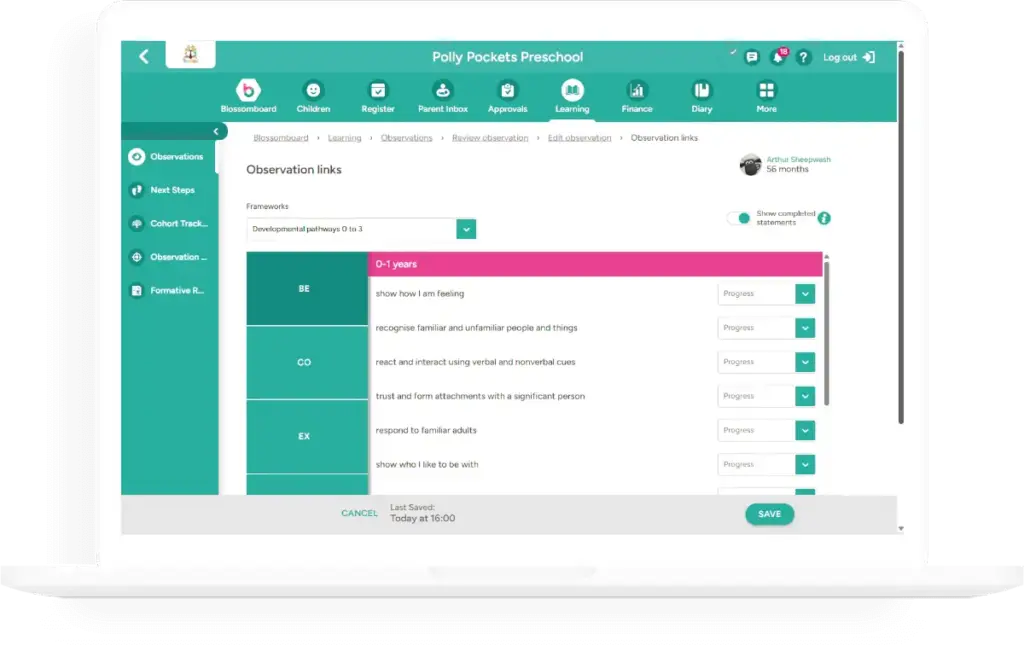Expand the Frameworks dropdown

466,229
